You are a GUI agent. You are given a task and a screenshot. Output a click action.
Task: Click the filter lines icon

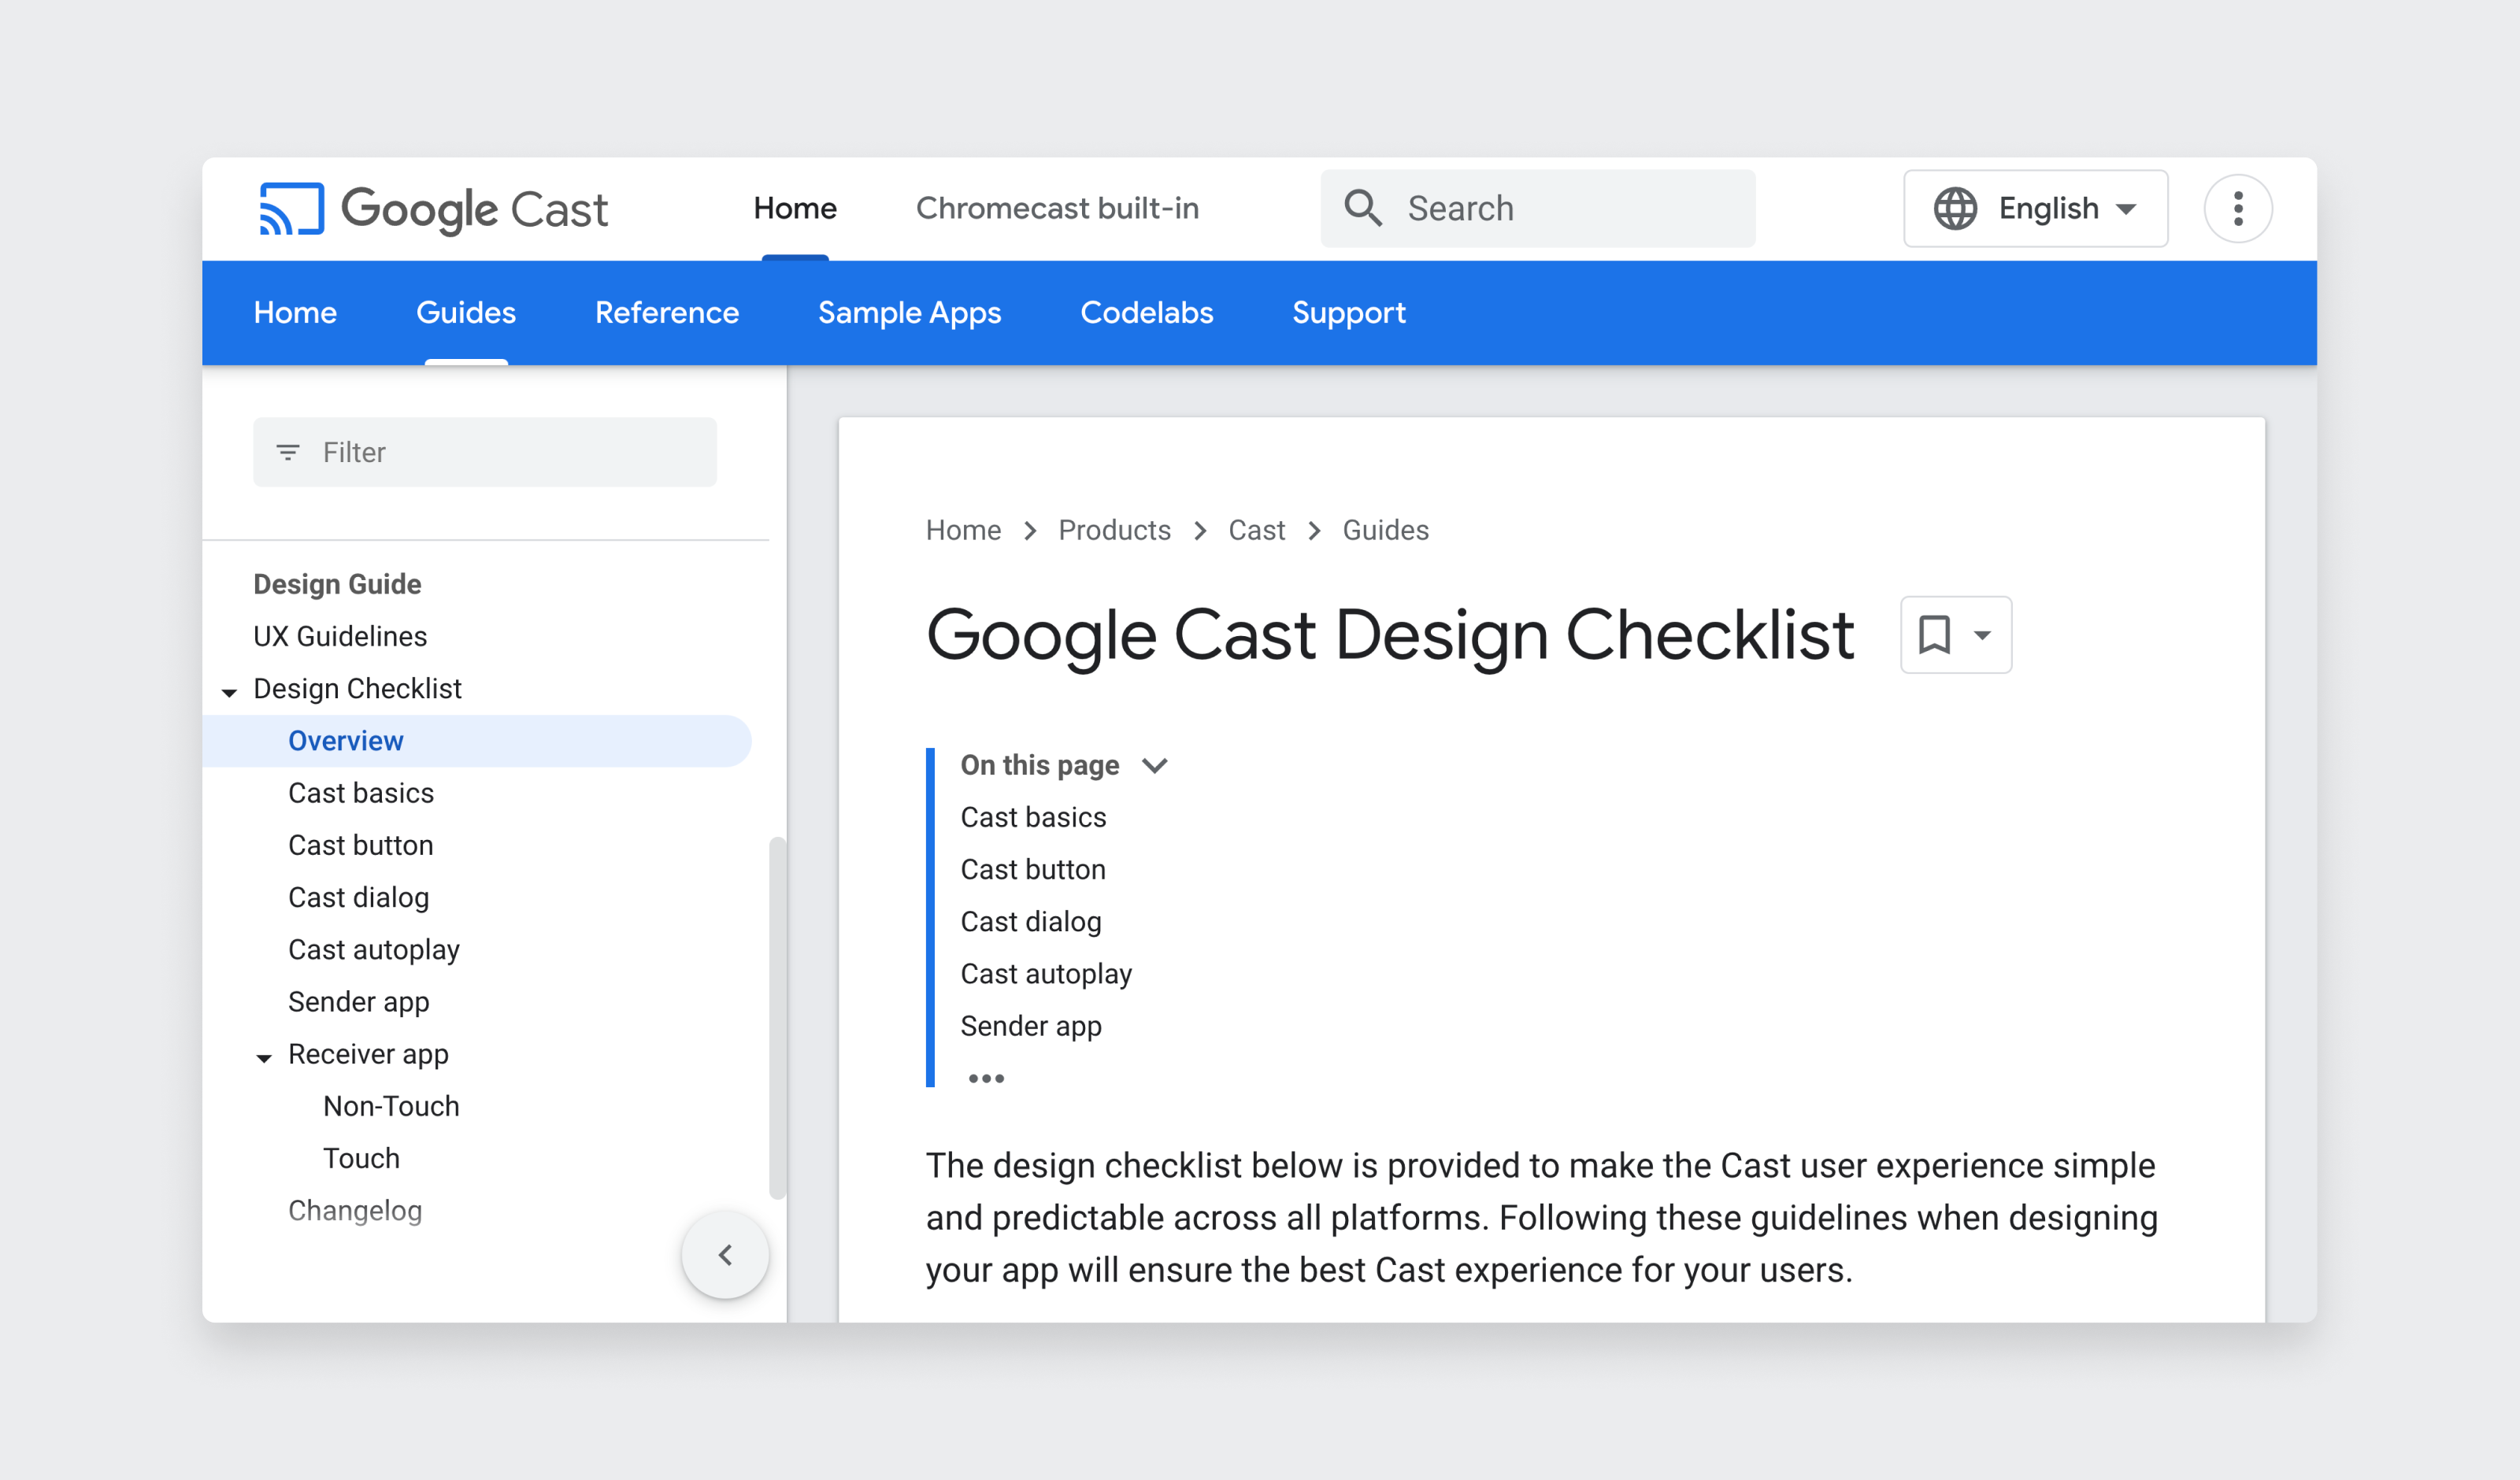point(288,453)
